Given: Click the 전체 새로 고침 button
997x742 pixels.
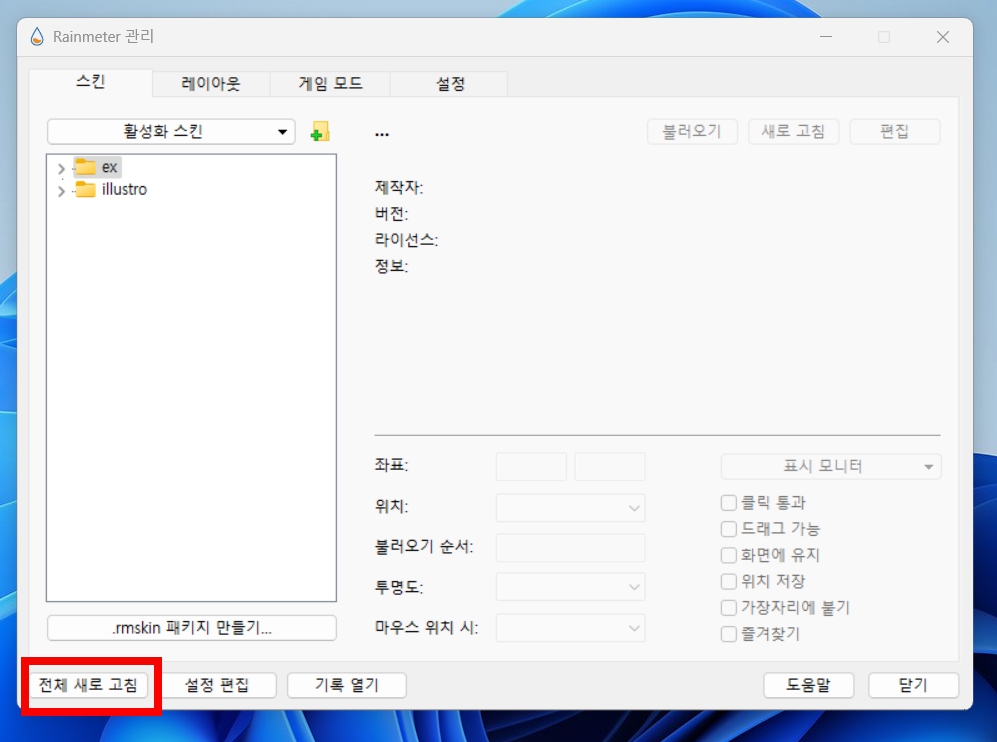Looking at the screenshot, I should coord(88,685).
